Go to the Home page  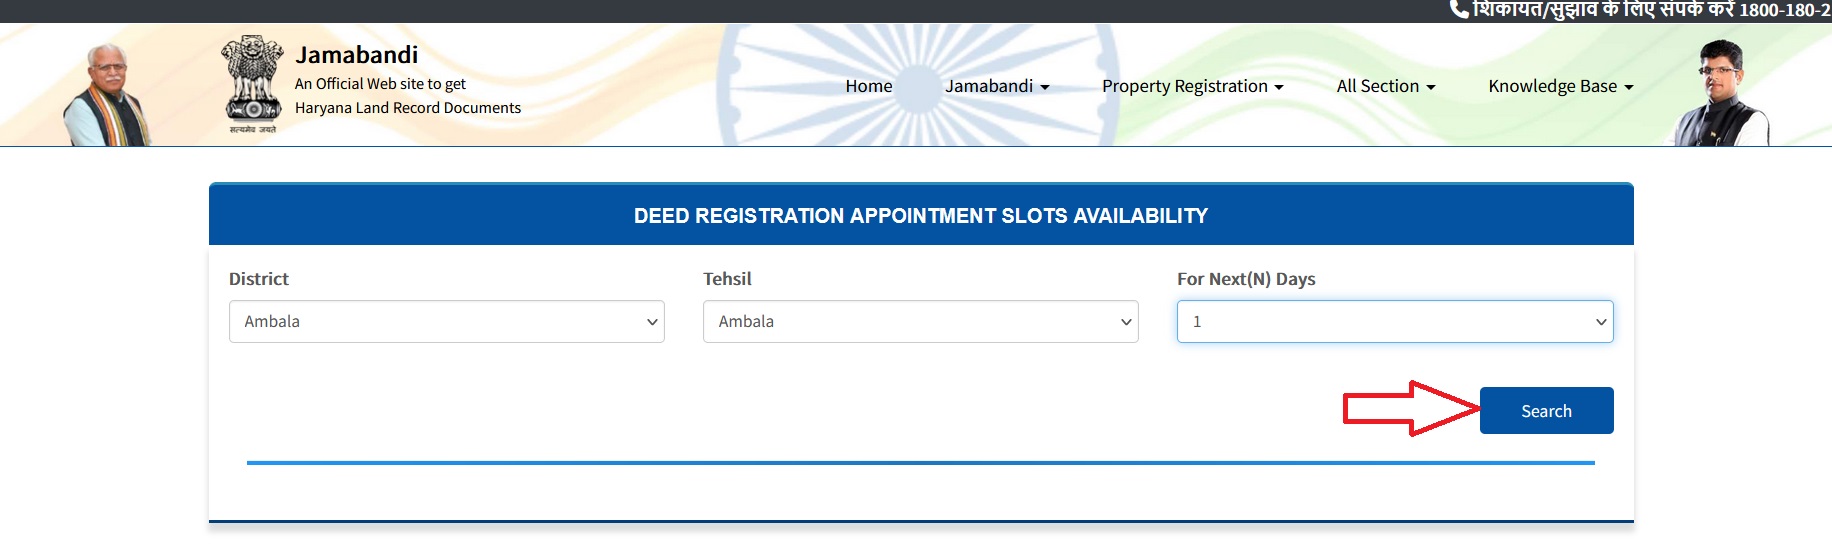868,86
